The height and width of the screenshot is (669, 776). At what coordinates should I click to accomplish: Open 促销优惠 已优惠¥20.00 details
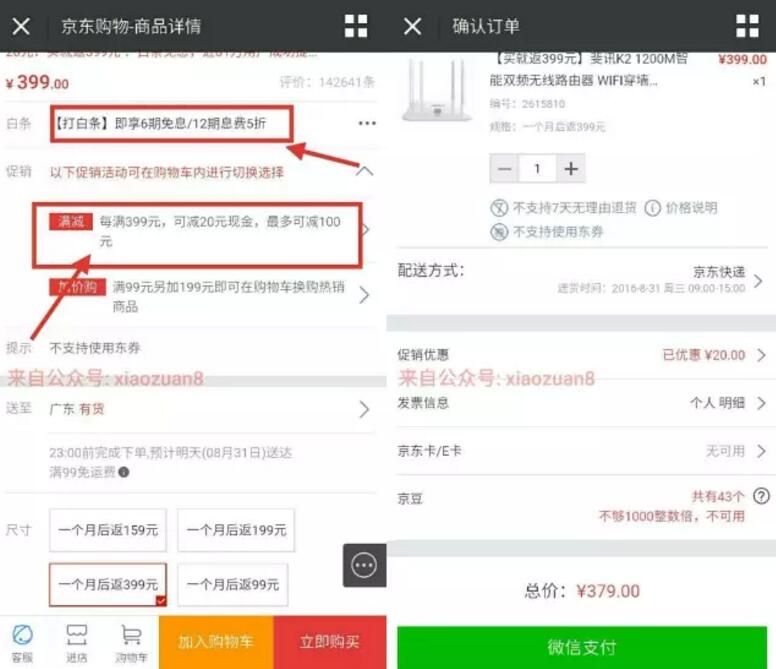pyautogui.click(x=581, y=355)
